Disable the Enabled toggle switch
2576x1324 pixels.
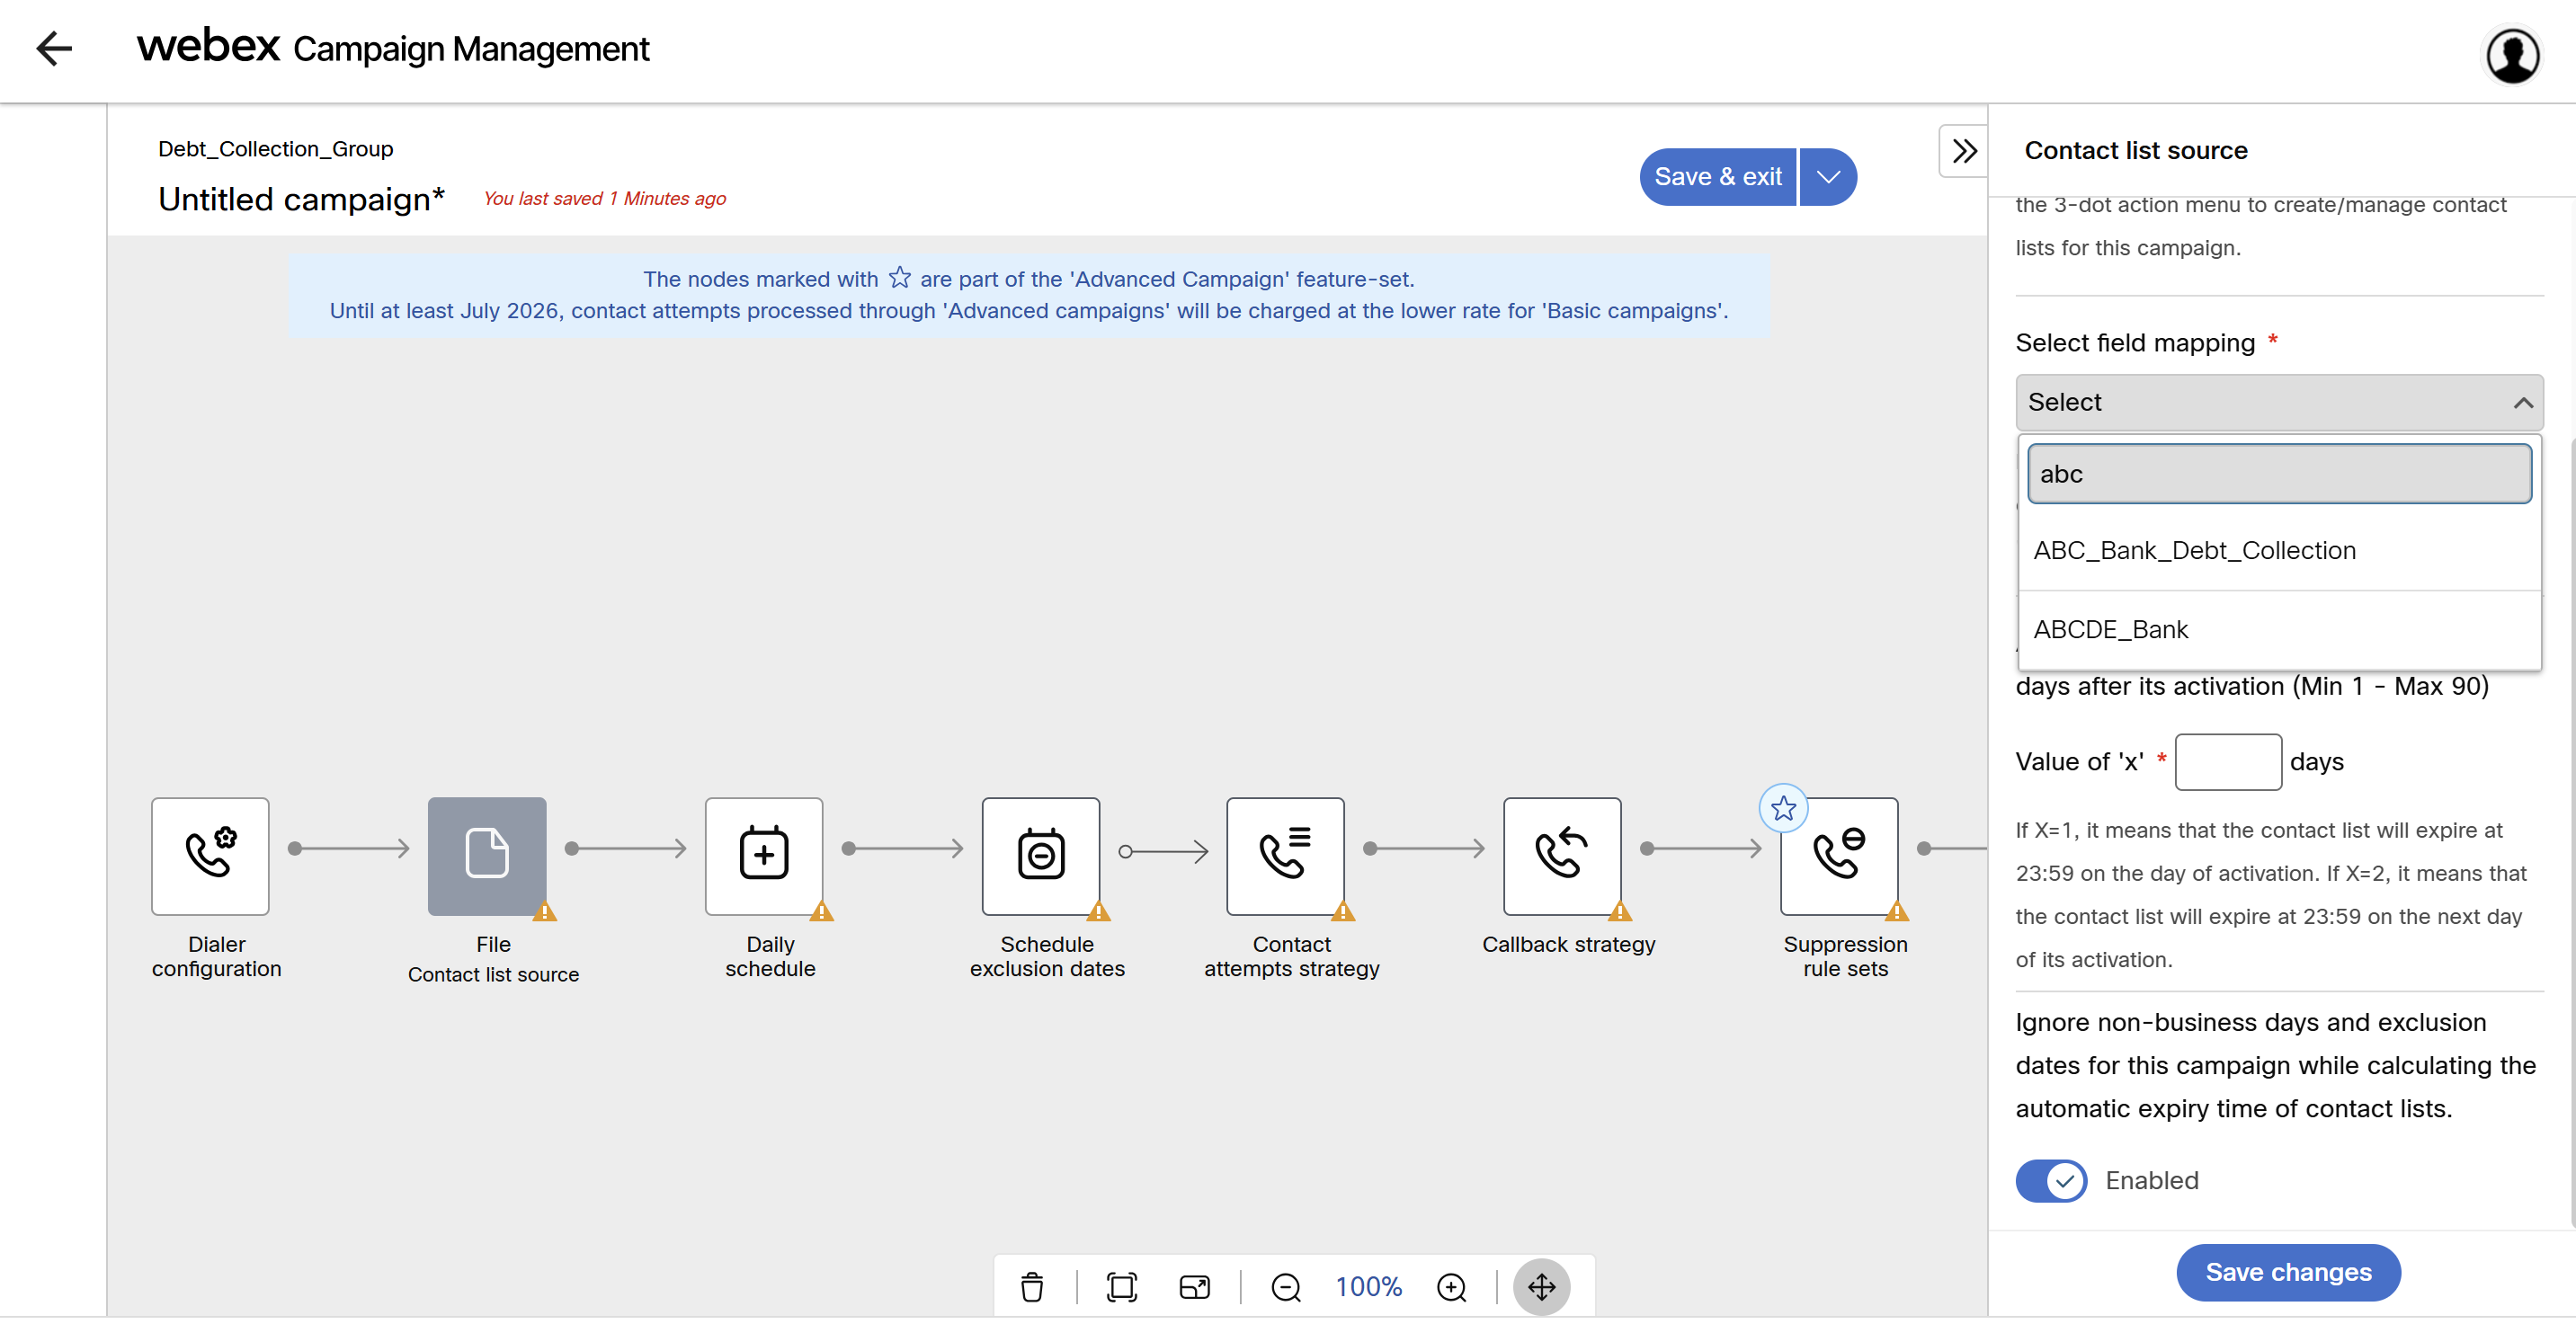(x=2050, y=1180)
